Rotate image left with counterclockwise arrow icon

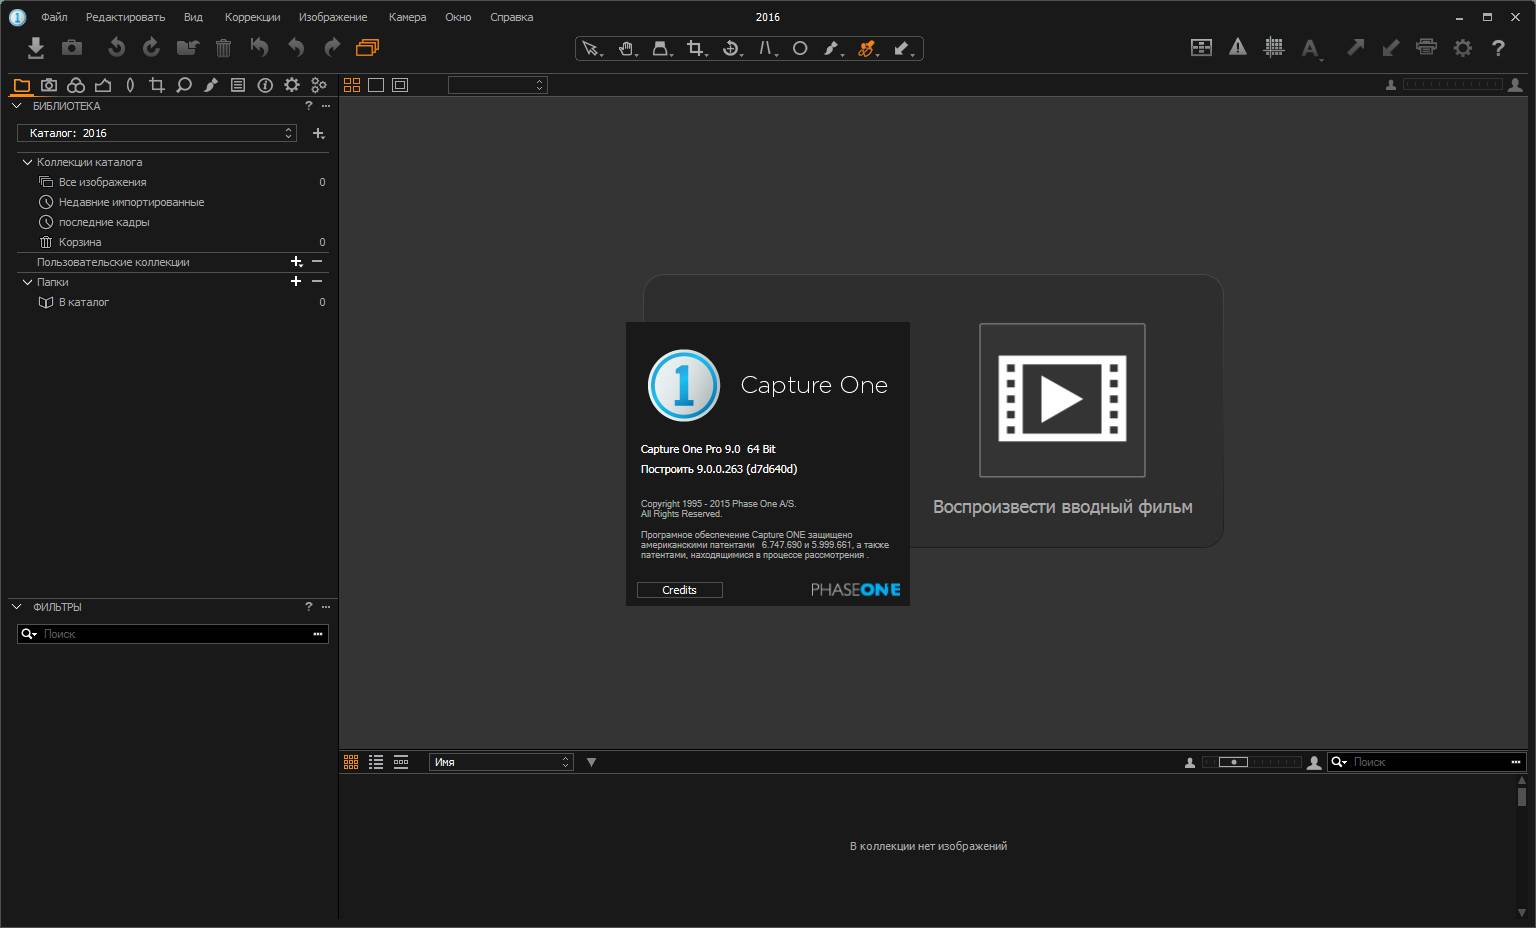pos(116,47)
